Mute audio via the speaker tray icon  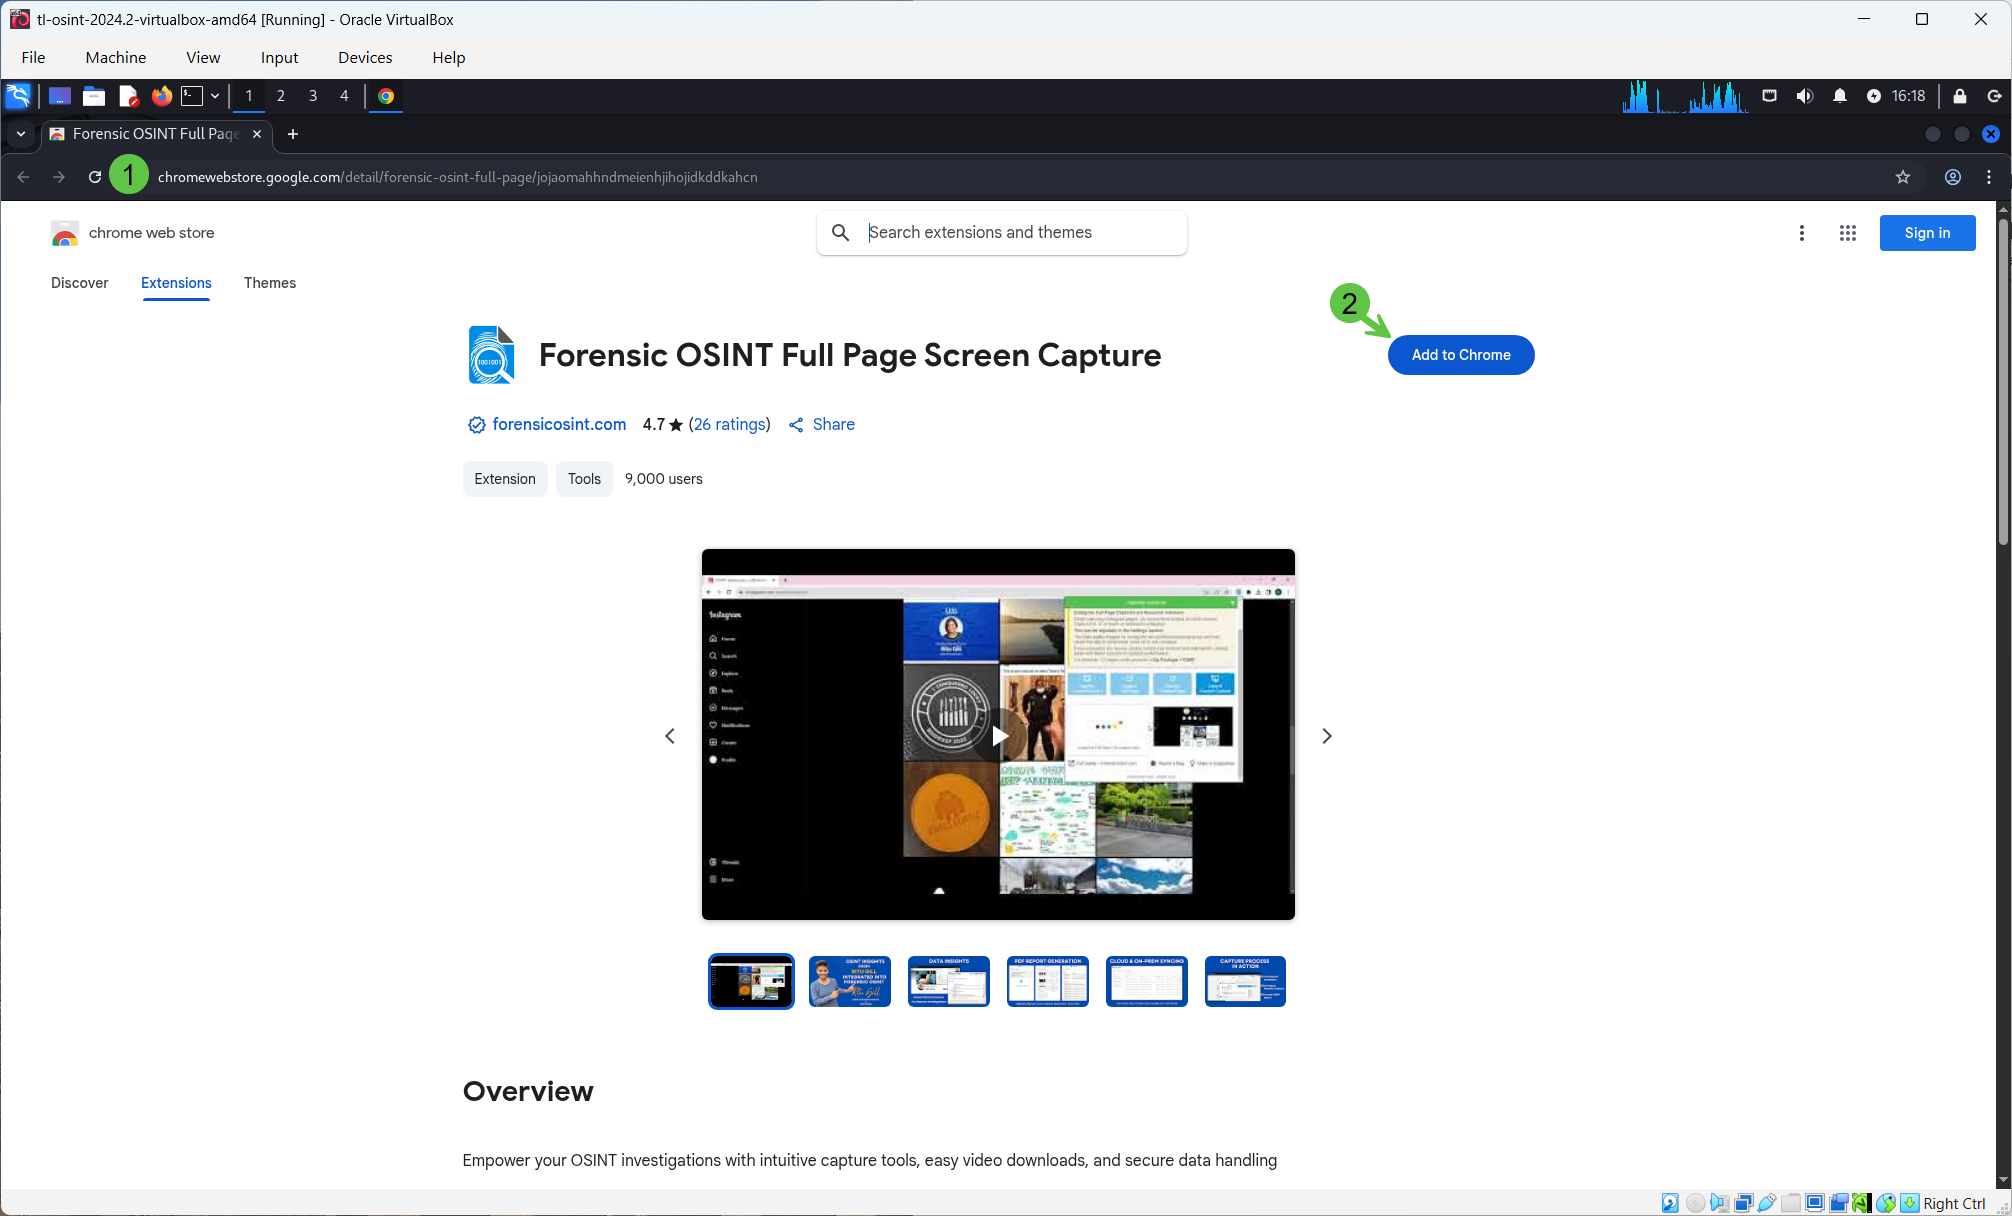[x=1805, y=95]
